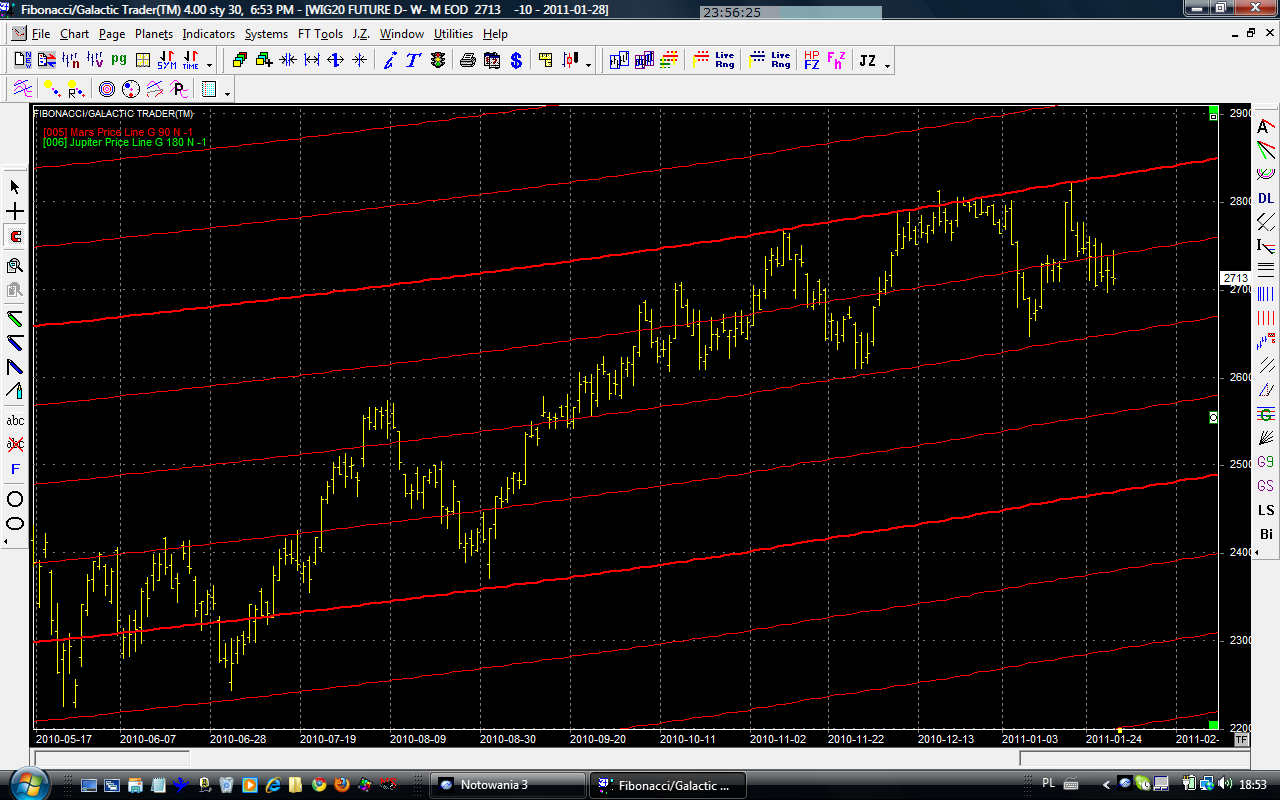Select the abc text annotation tool

coord(15,421)
